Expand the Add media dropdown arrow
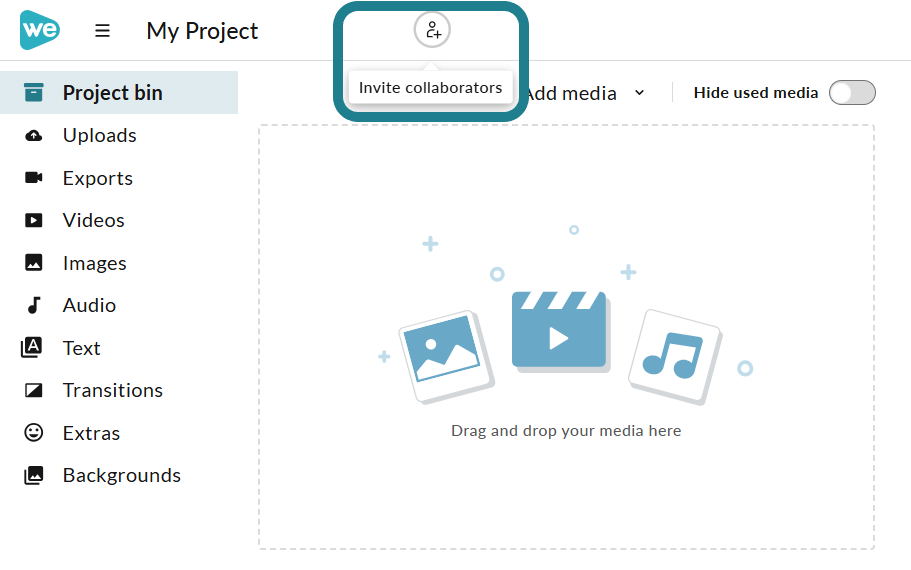This screenshot has width=911, height=570. tap(640, 93)
